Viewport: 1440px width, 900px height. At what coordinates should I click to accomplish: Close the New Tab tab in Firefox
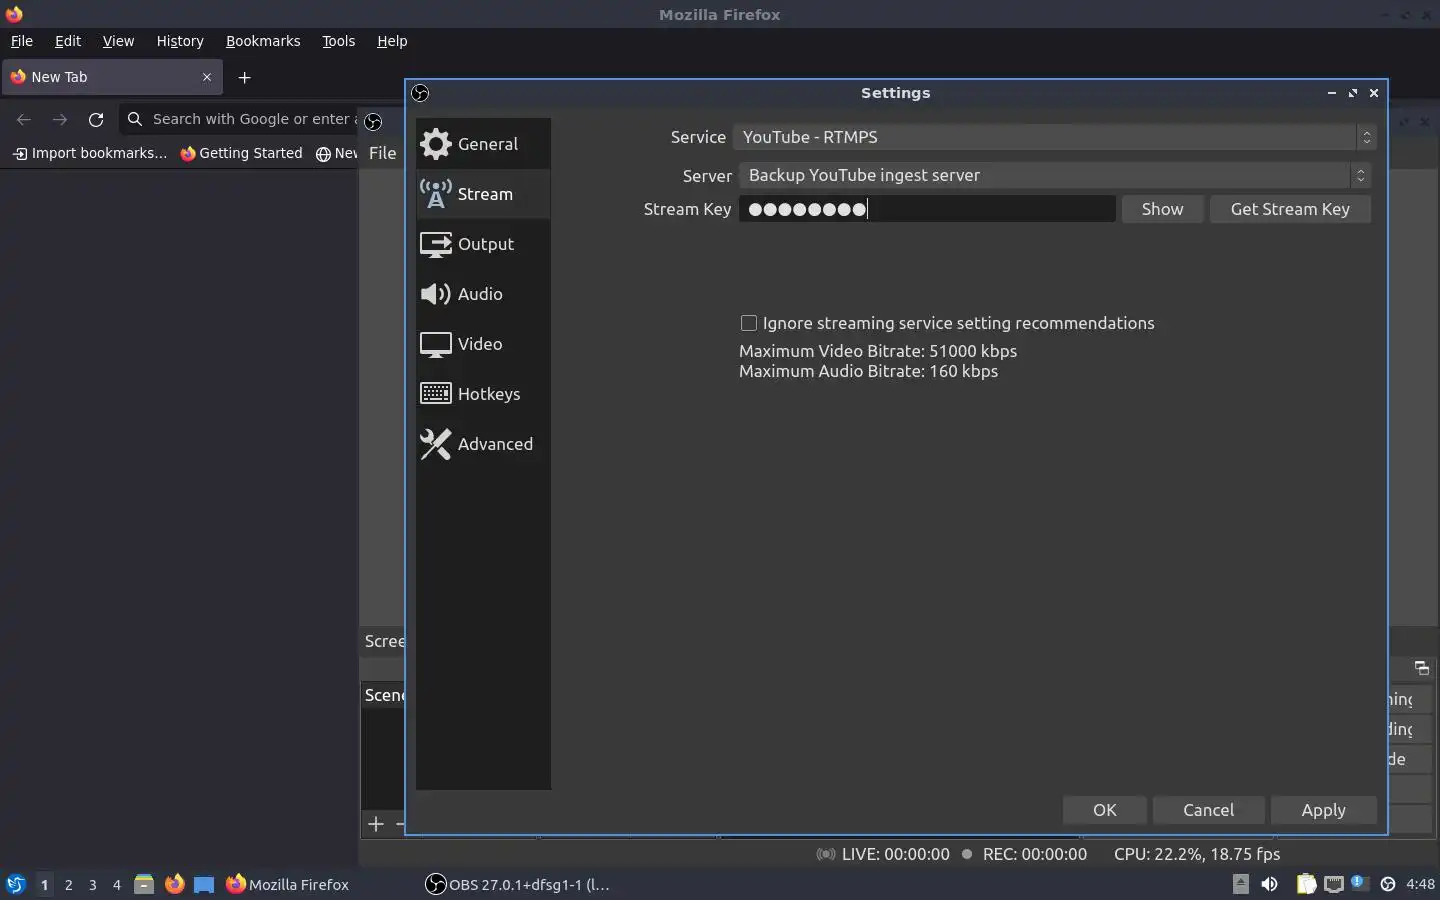click(x=207, y=77)
